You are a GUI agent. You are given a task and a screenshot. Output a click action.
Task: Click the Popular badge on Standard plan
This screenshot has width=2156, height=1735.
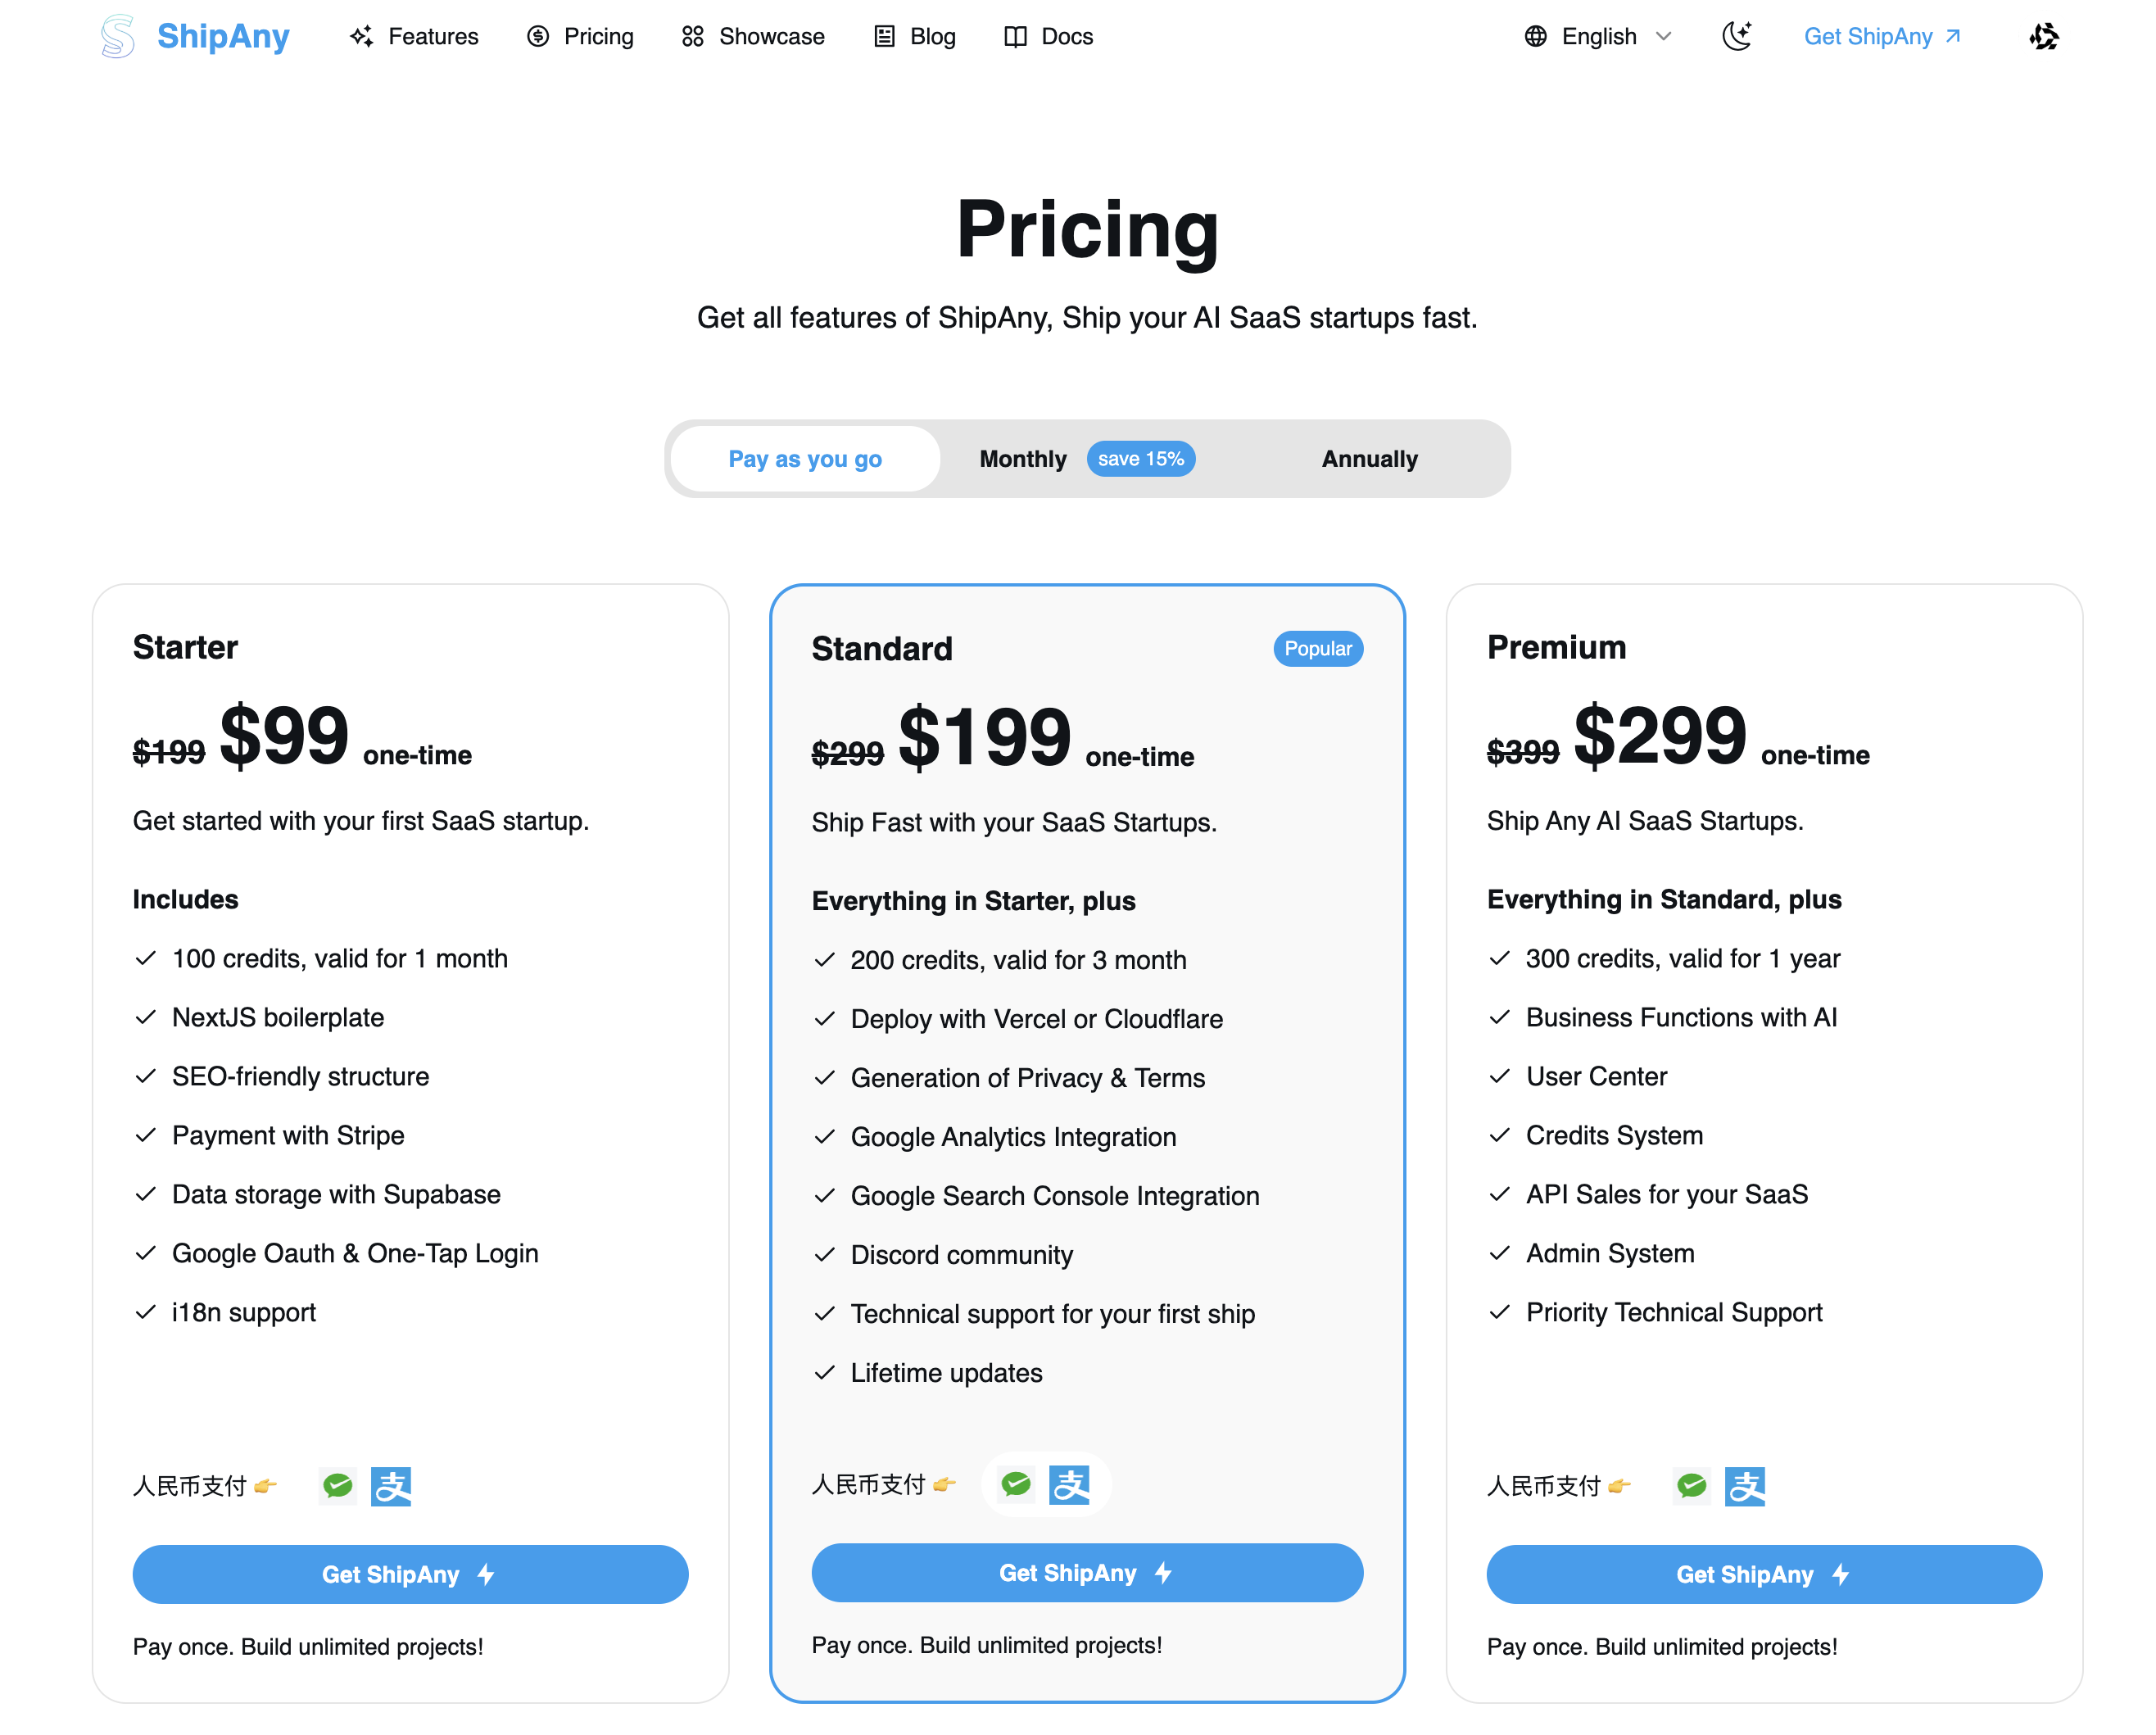point(1317,649)
